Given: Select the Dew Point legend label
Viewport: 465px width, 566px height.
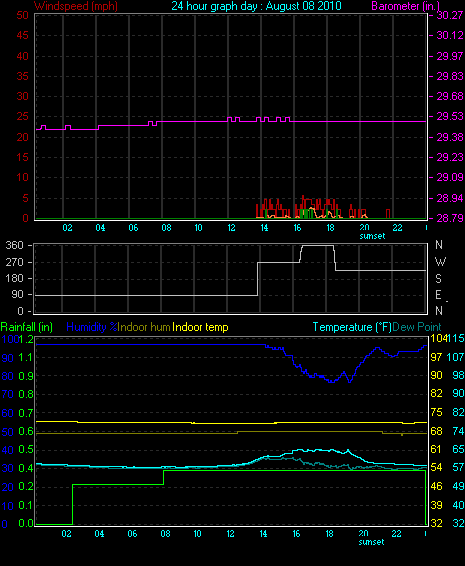Looking at the screenshot, I should tap(417, 327).
